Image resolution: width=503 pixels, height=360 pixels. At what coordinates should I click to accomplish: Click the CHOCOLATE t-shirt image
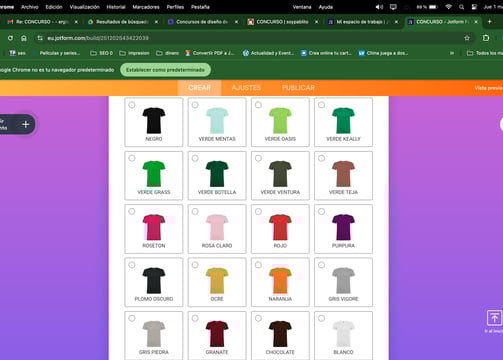click(280, 334)
